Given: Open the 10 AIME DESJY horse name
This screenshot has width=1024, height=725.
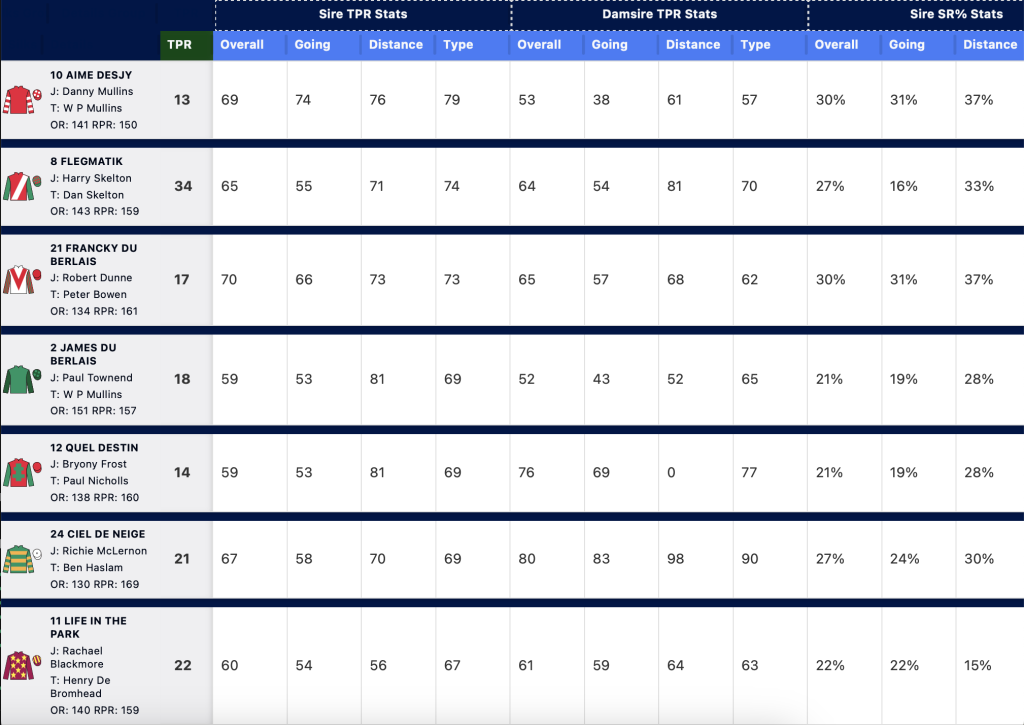Looking at the screenshot, I should click(x=91, y=75).
